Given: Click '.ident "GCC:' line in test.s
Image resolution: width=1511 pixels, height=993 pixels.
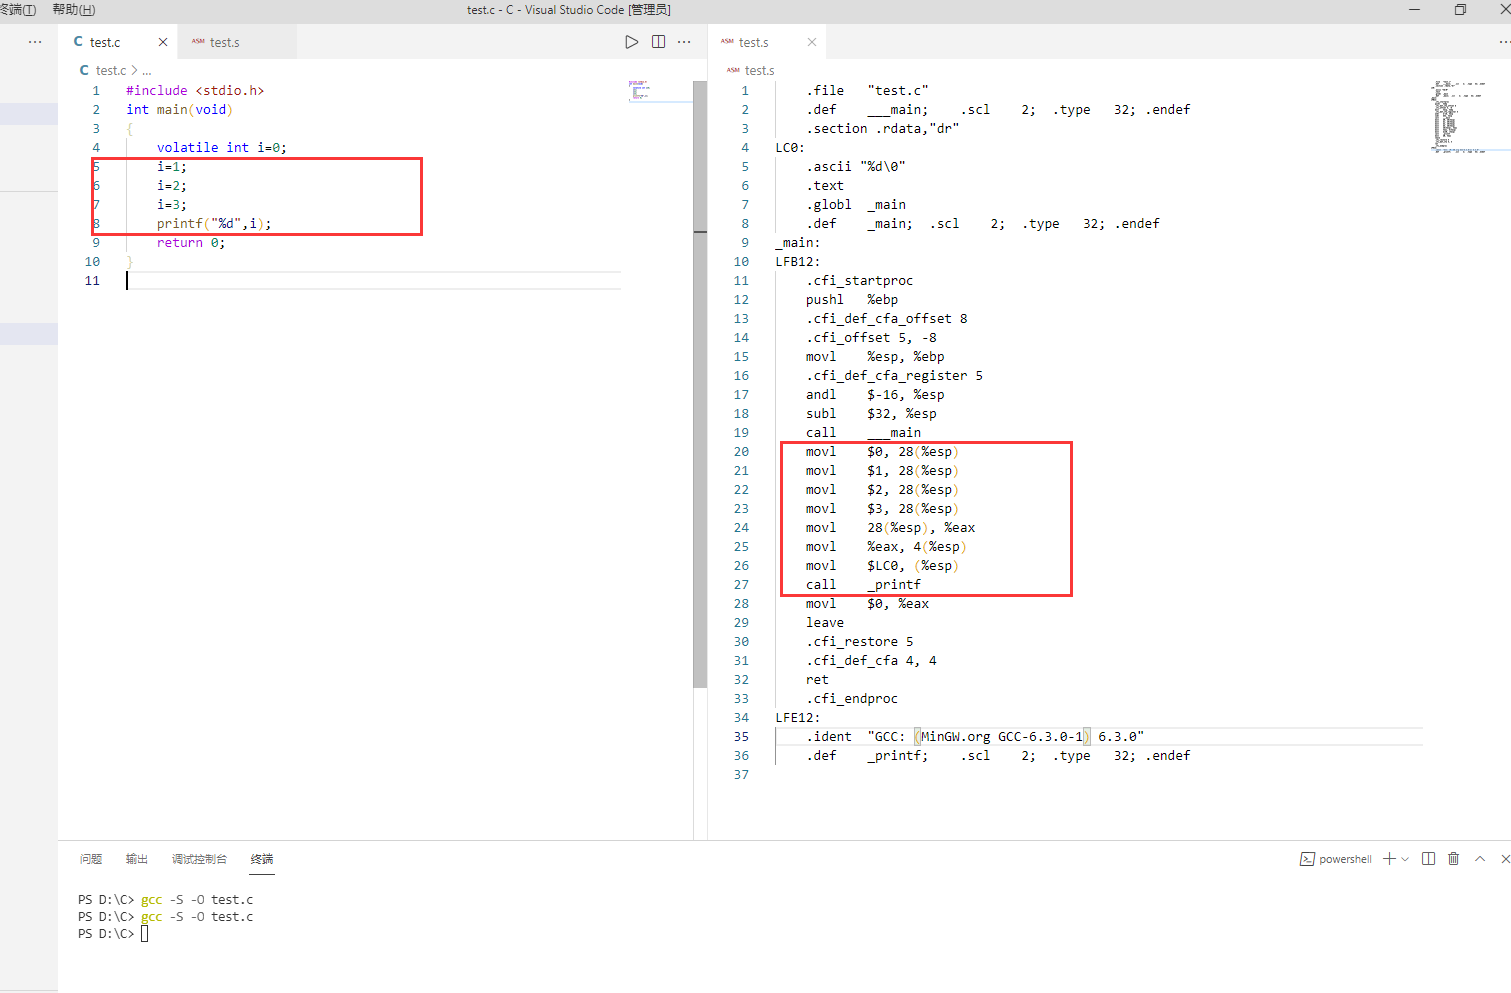Looking at the screenshot, I should coord(975,736).
